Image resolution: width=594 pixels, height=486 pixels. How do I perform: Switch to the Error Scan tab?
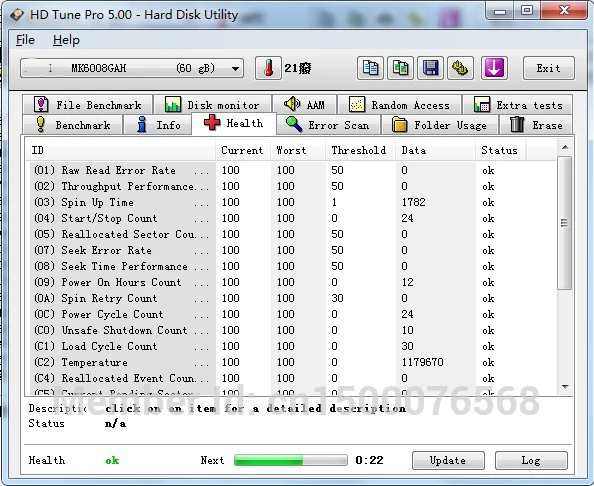tap(328, 125)
